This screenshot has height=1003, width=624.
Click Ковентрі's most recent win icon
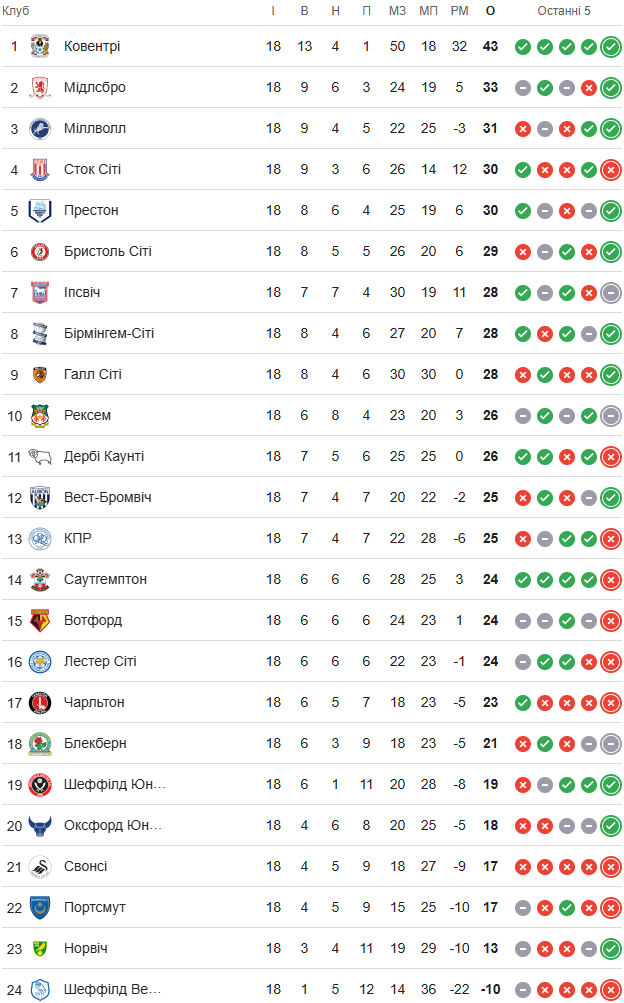point(611,46)
